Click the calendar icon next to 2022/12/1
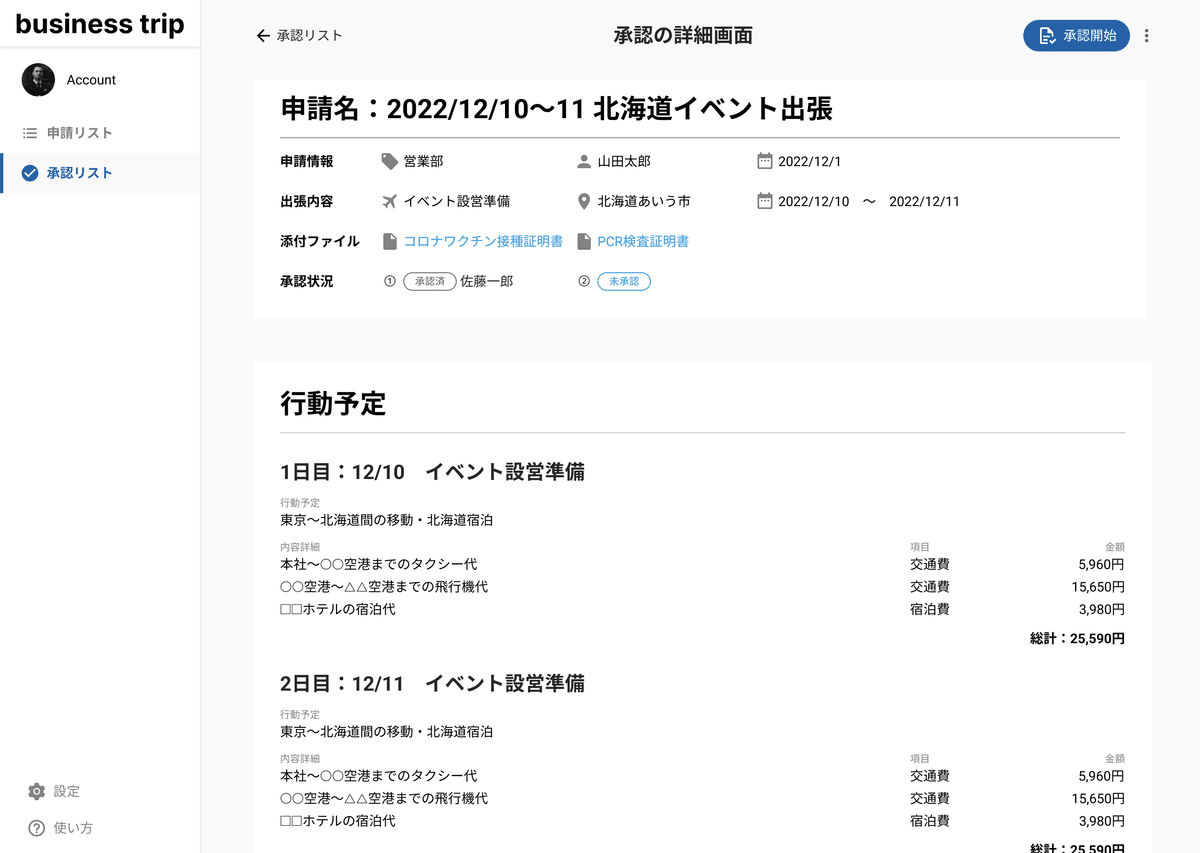1200x853 pixels. coord(765,161)
